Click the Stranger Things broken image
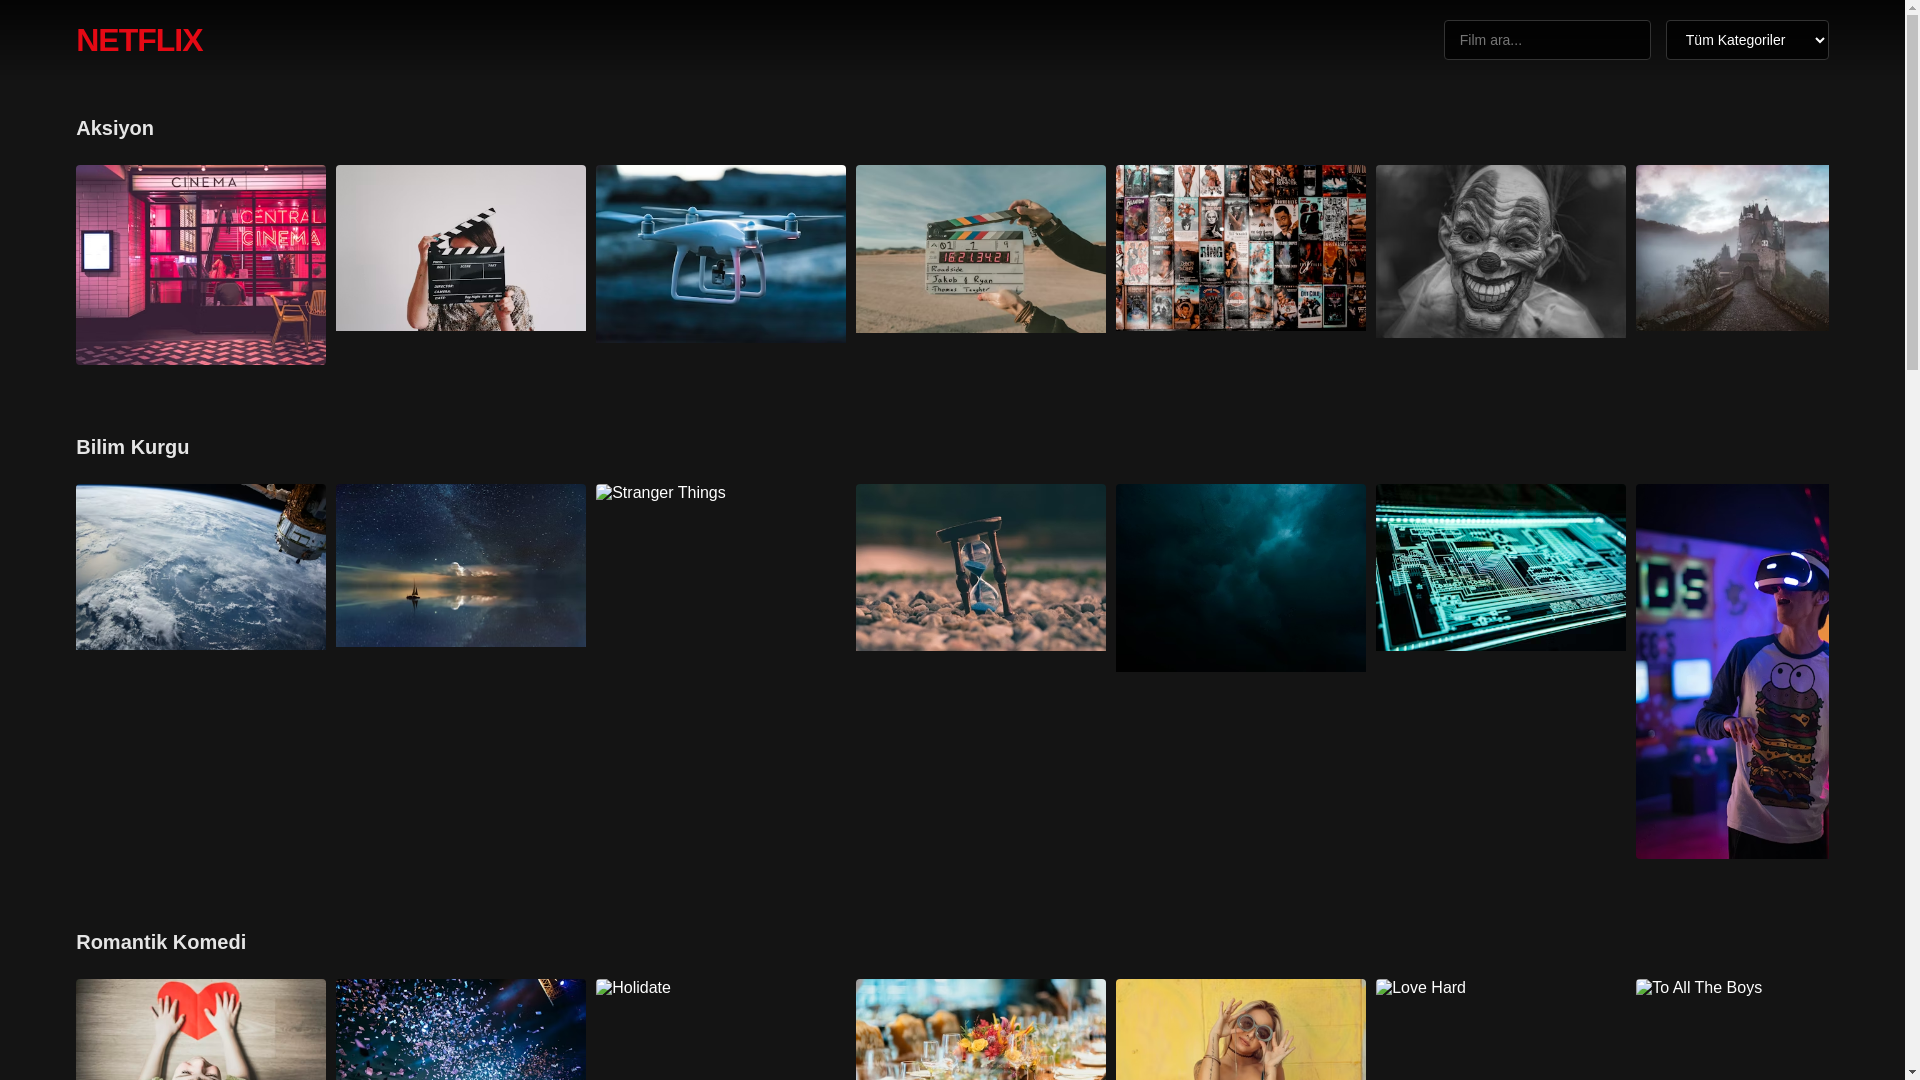The height and width of the screenshot is (1080, 1920). coord(661,493)
